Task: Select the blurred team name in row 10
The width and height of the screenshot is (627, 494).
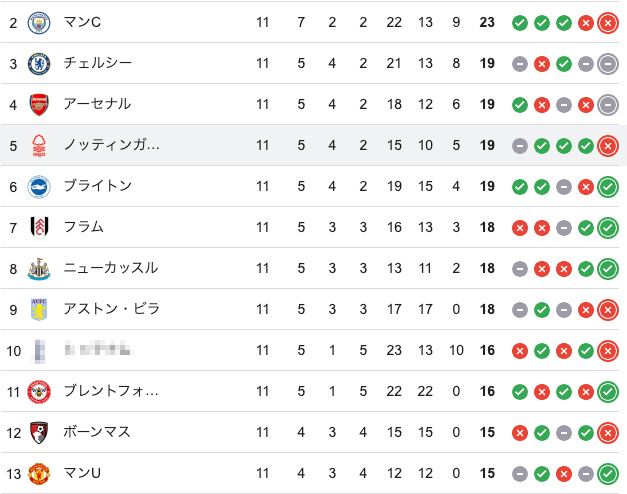Action: tap(98, 349)
